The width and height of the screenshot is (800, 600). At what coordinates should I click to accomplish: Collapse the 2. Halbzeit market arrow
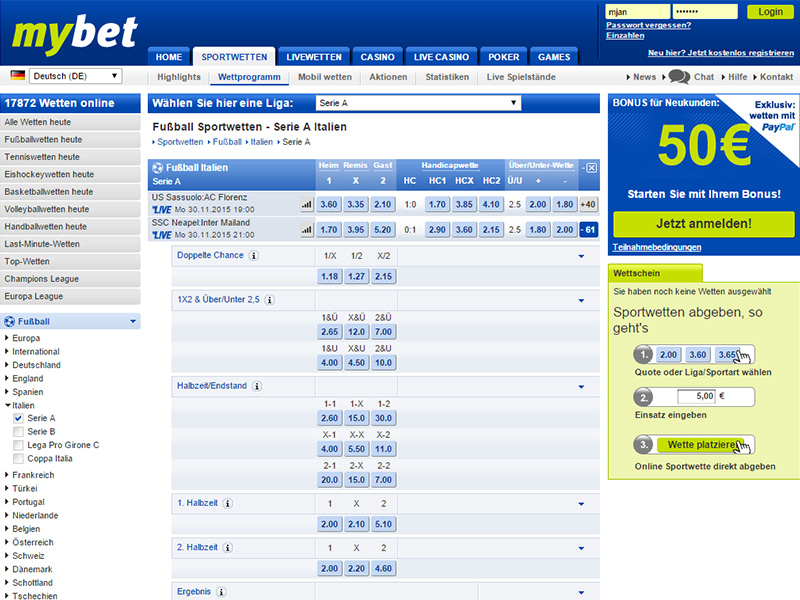[x=581, y=548]
